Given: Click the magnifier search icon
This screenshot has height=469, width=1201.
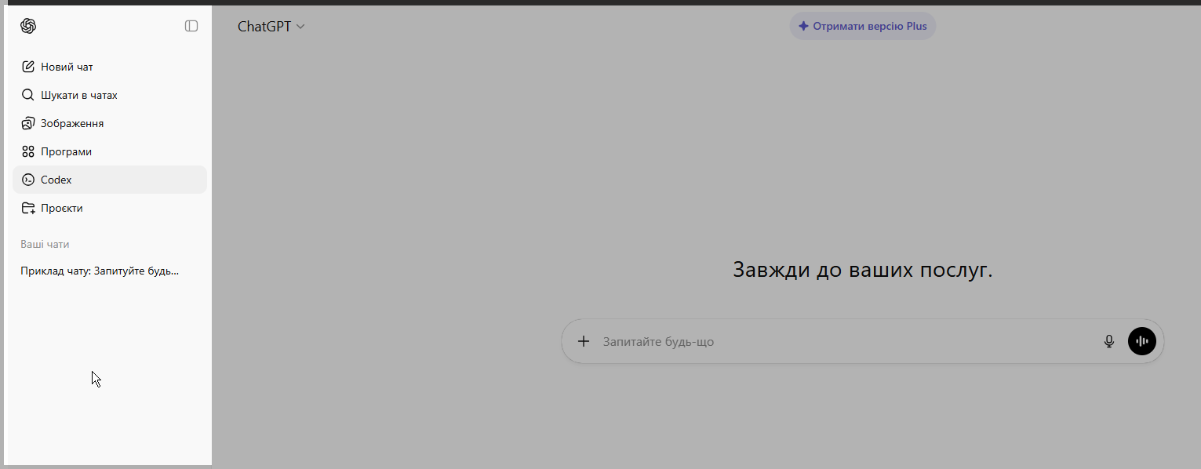Looking at the screenshot, I should [x=28, y=95].
